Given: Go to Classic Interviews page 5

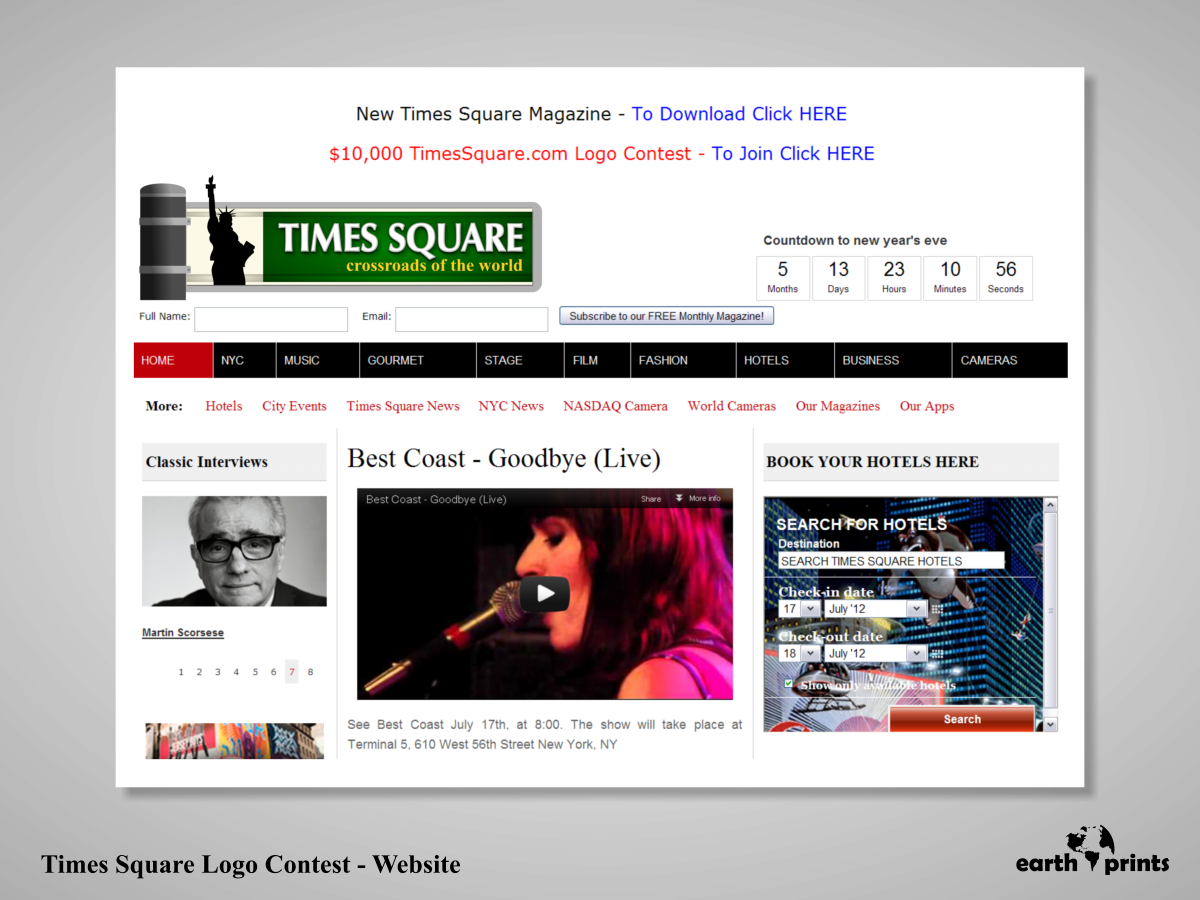Looking at the screenshot, I should coord(255,672).
